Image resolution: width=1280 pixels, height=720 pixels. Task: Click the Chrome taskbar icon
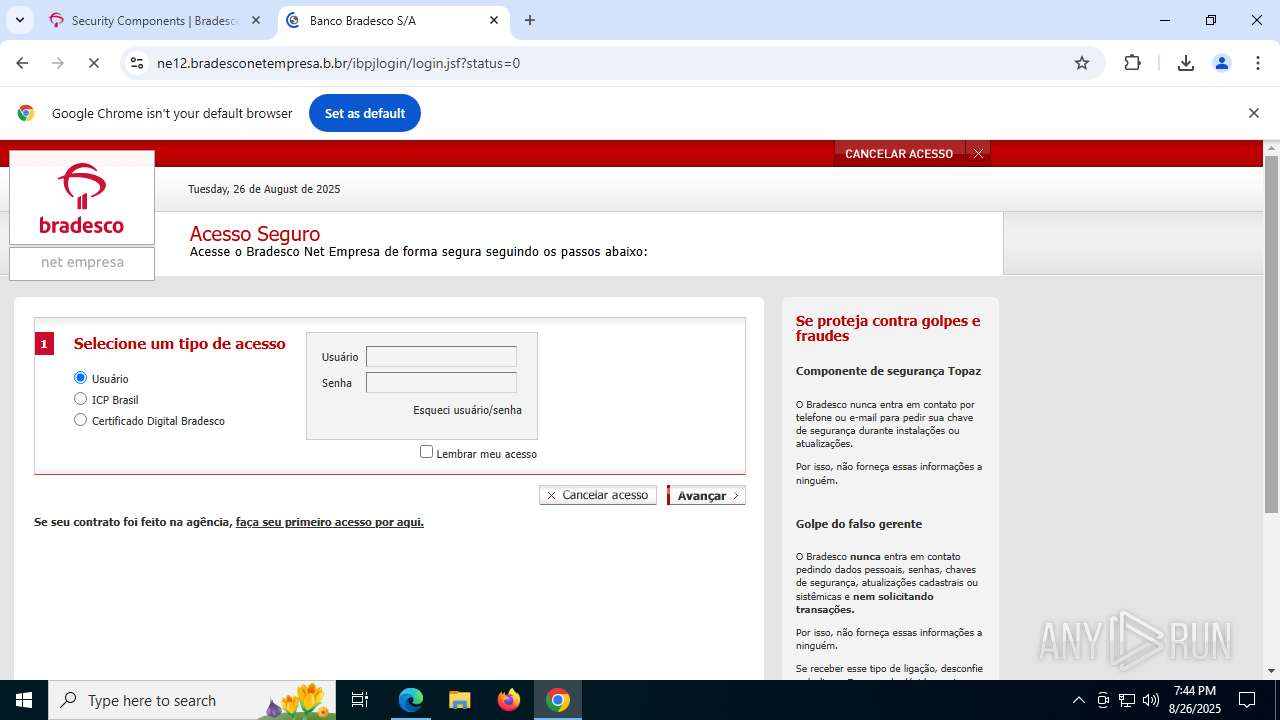point(558,700)
